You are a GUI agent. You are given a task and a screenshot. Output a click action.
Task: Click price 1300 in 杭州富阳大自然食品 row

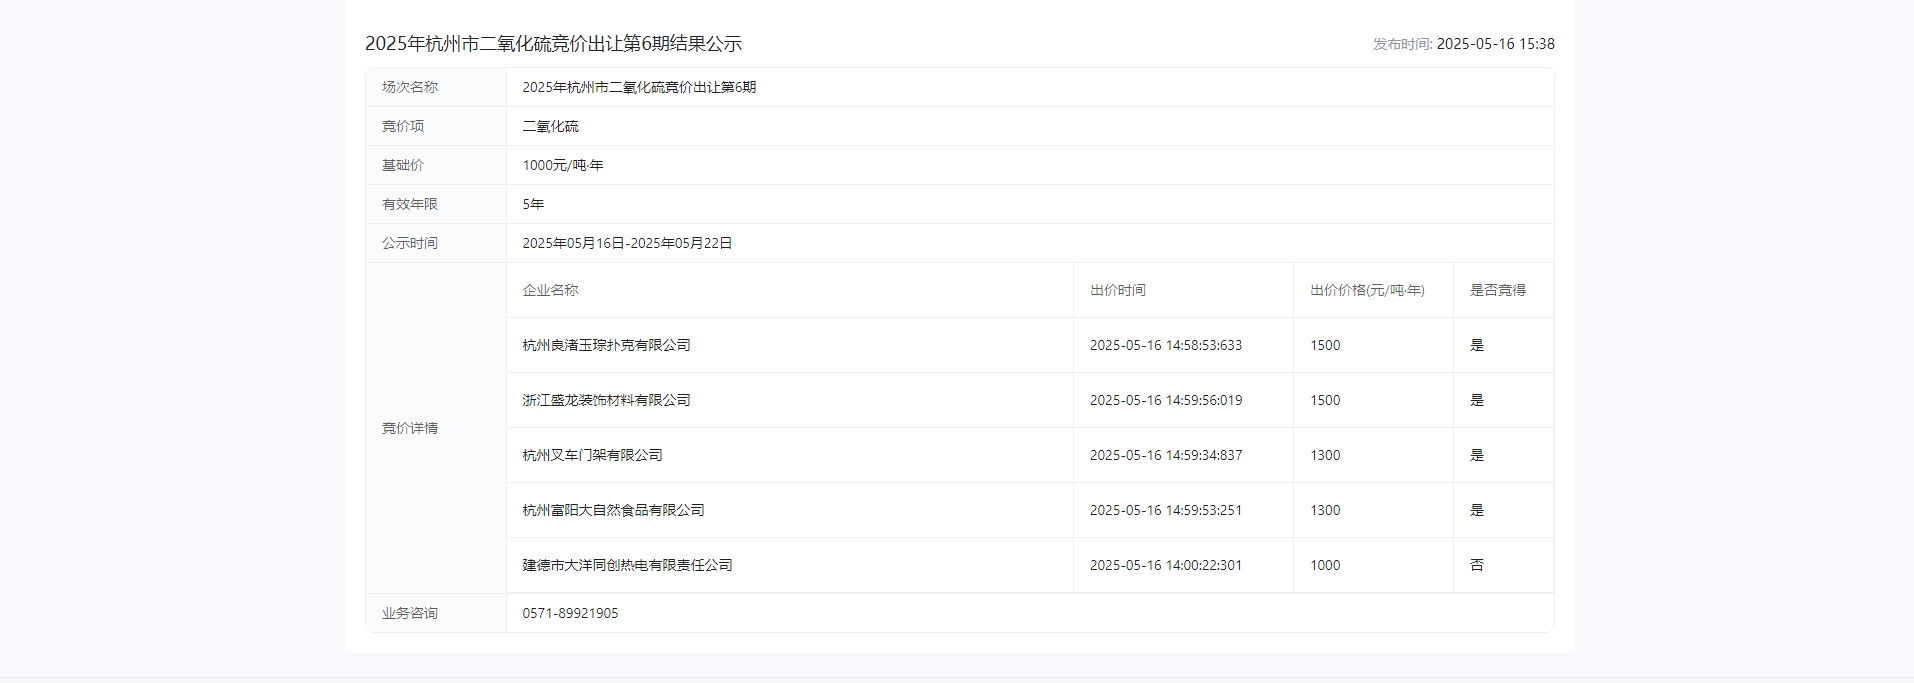(1325, 510)
